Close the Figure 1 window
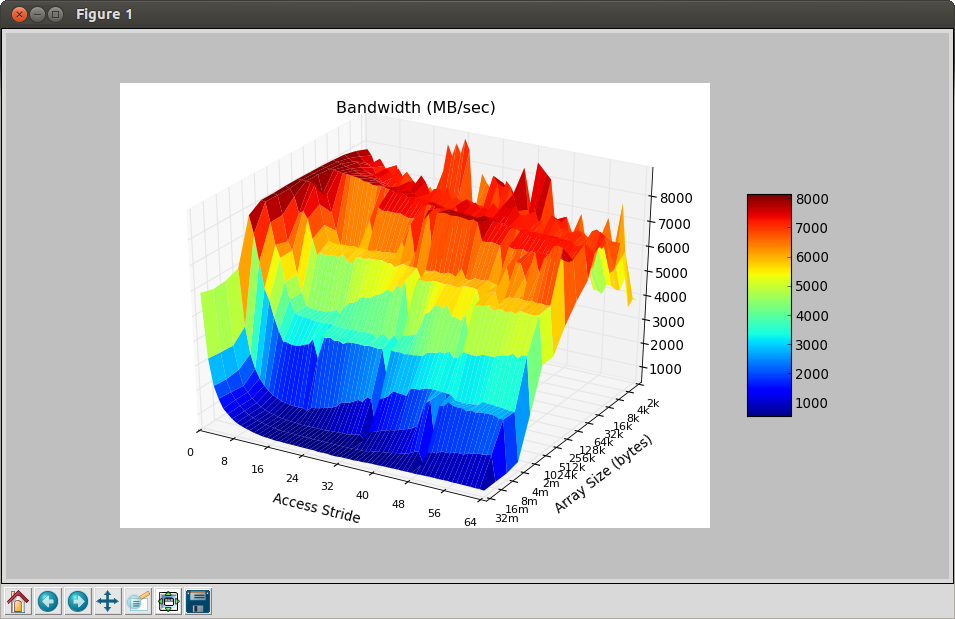955x619 pixels. click(x=19, y=14)
